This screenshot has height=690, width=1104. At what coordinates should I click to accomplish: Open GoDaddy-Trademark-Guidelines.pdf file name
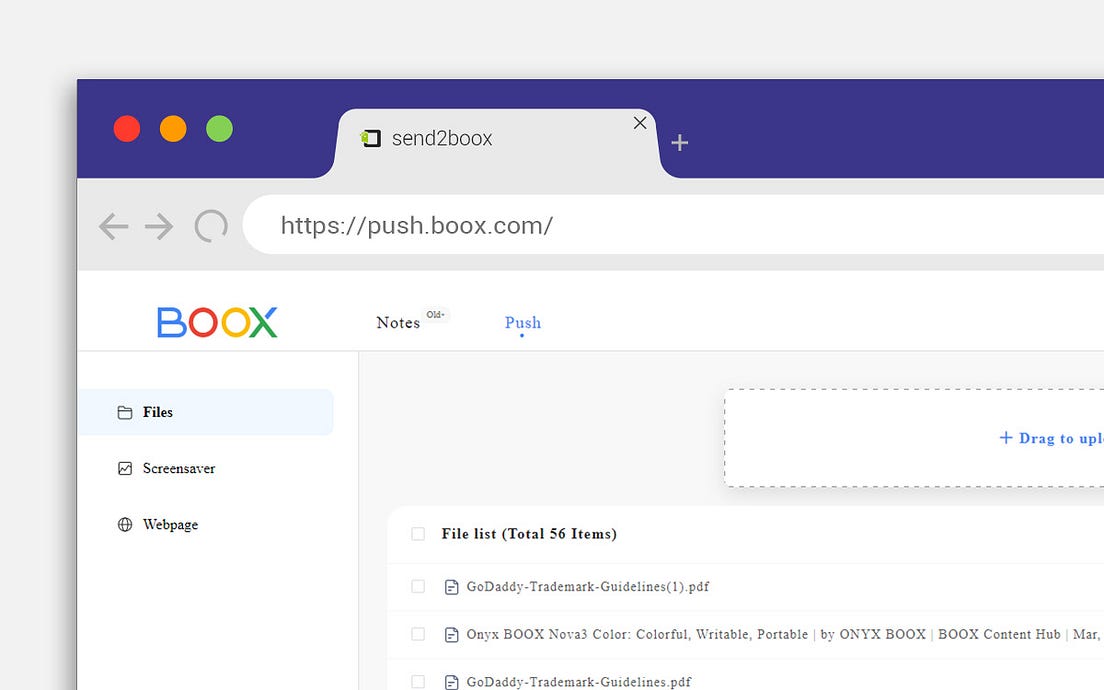(x=579, y=682)
